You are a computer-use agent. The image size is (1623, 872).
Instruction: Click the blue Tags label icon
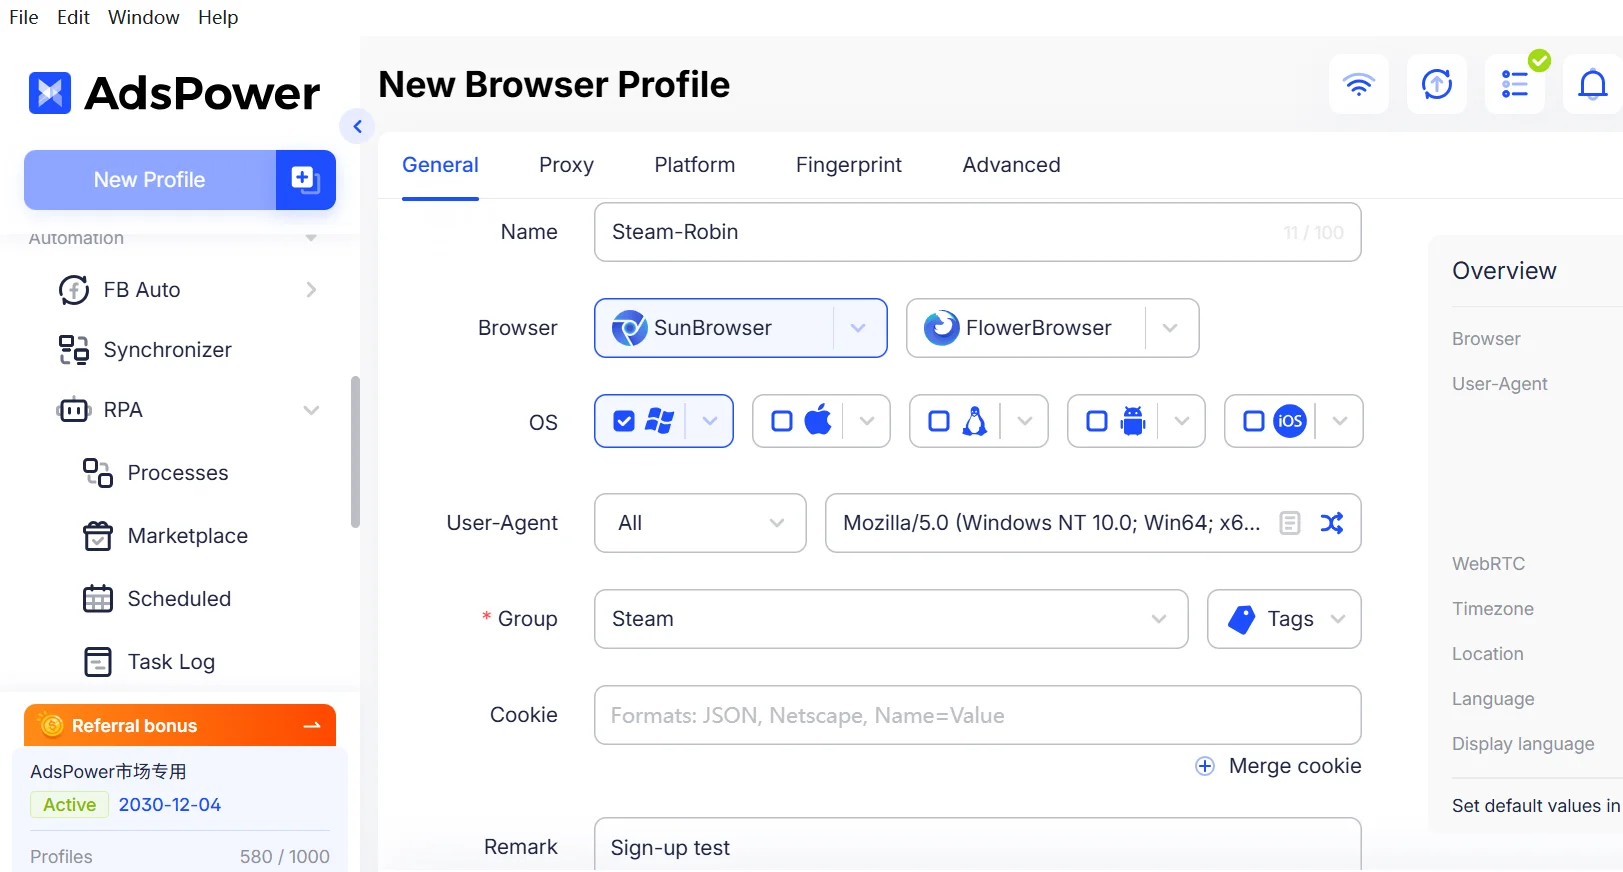[x=1241, y=620]
